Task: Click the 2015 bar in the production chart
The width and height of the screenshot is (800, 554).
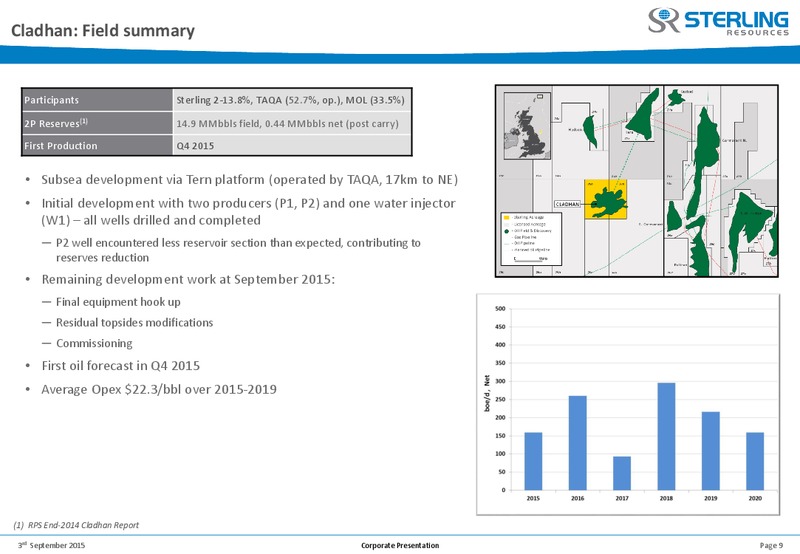Action: coord(533,461)
